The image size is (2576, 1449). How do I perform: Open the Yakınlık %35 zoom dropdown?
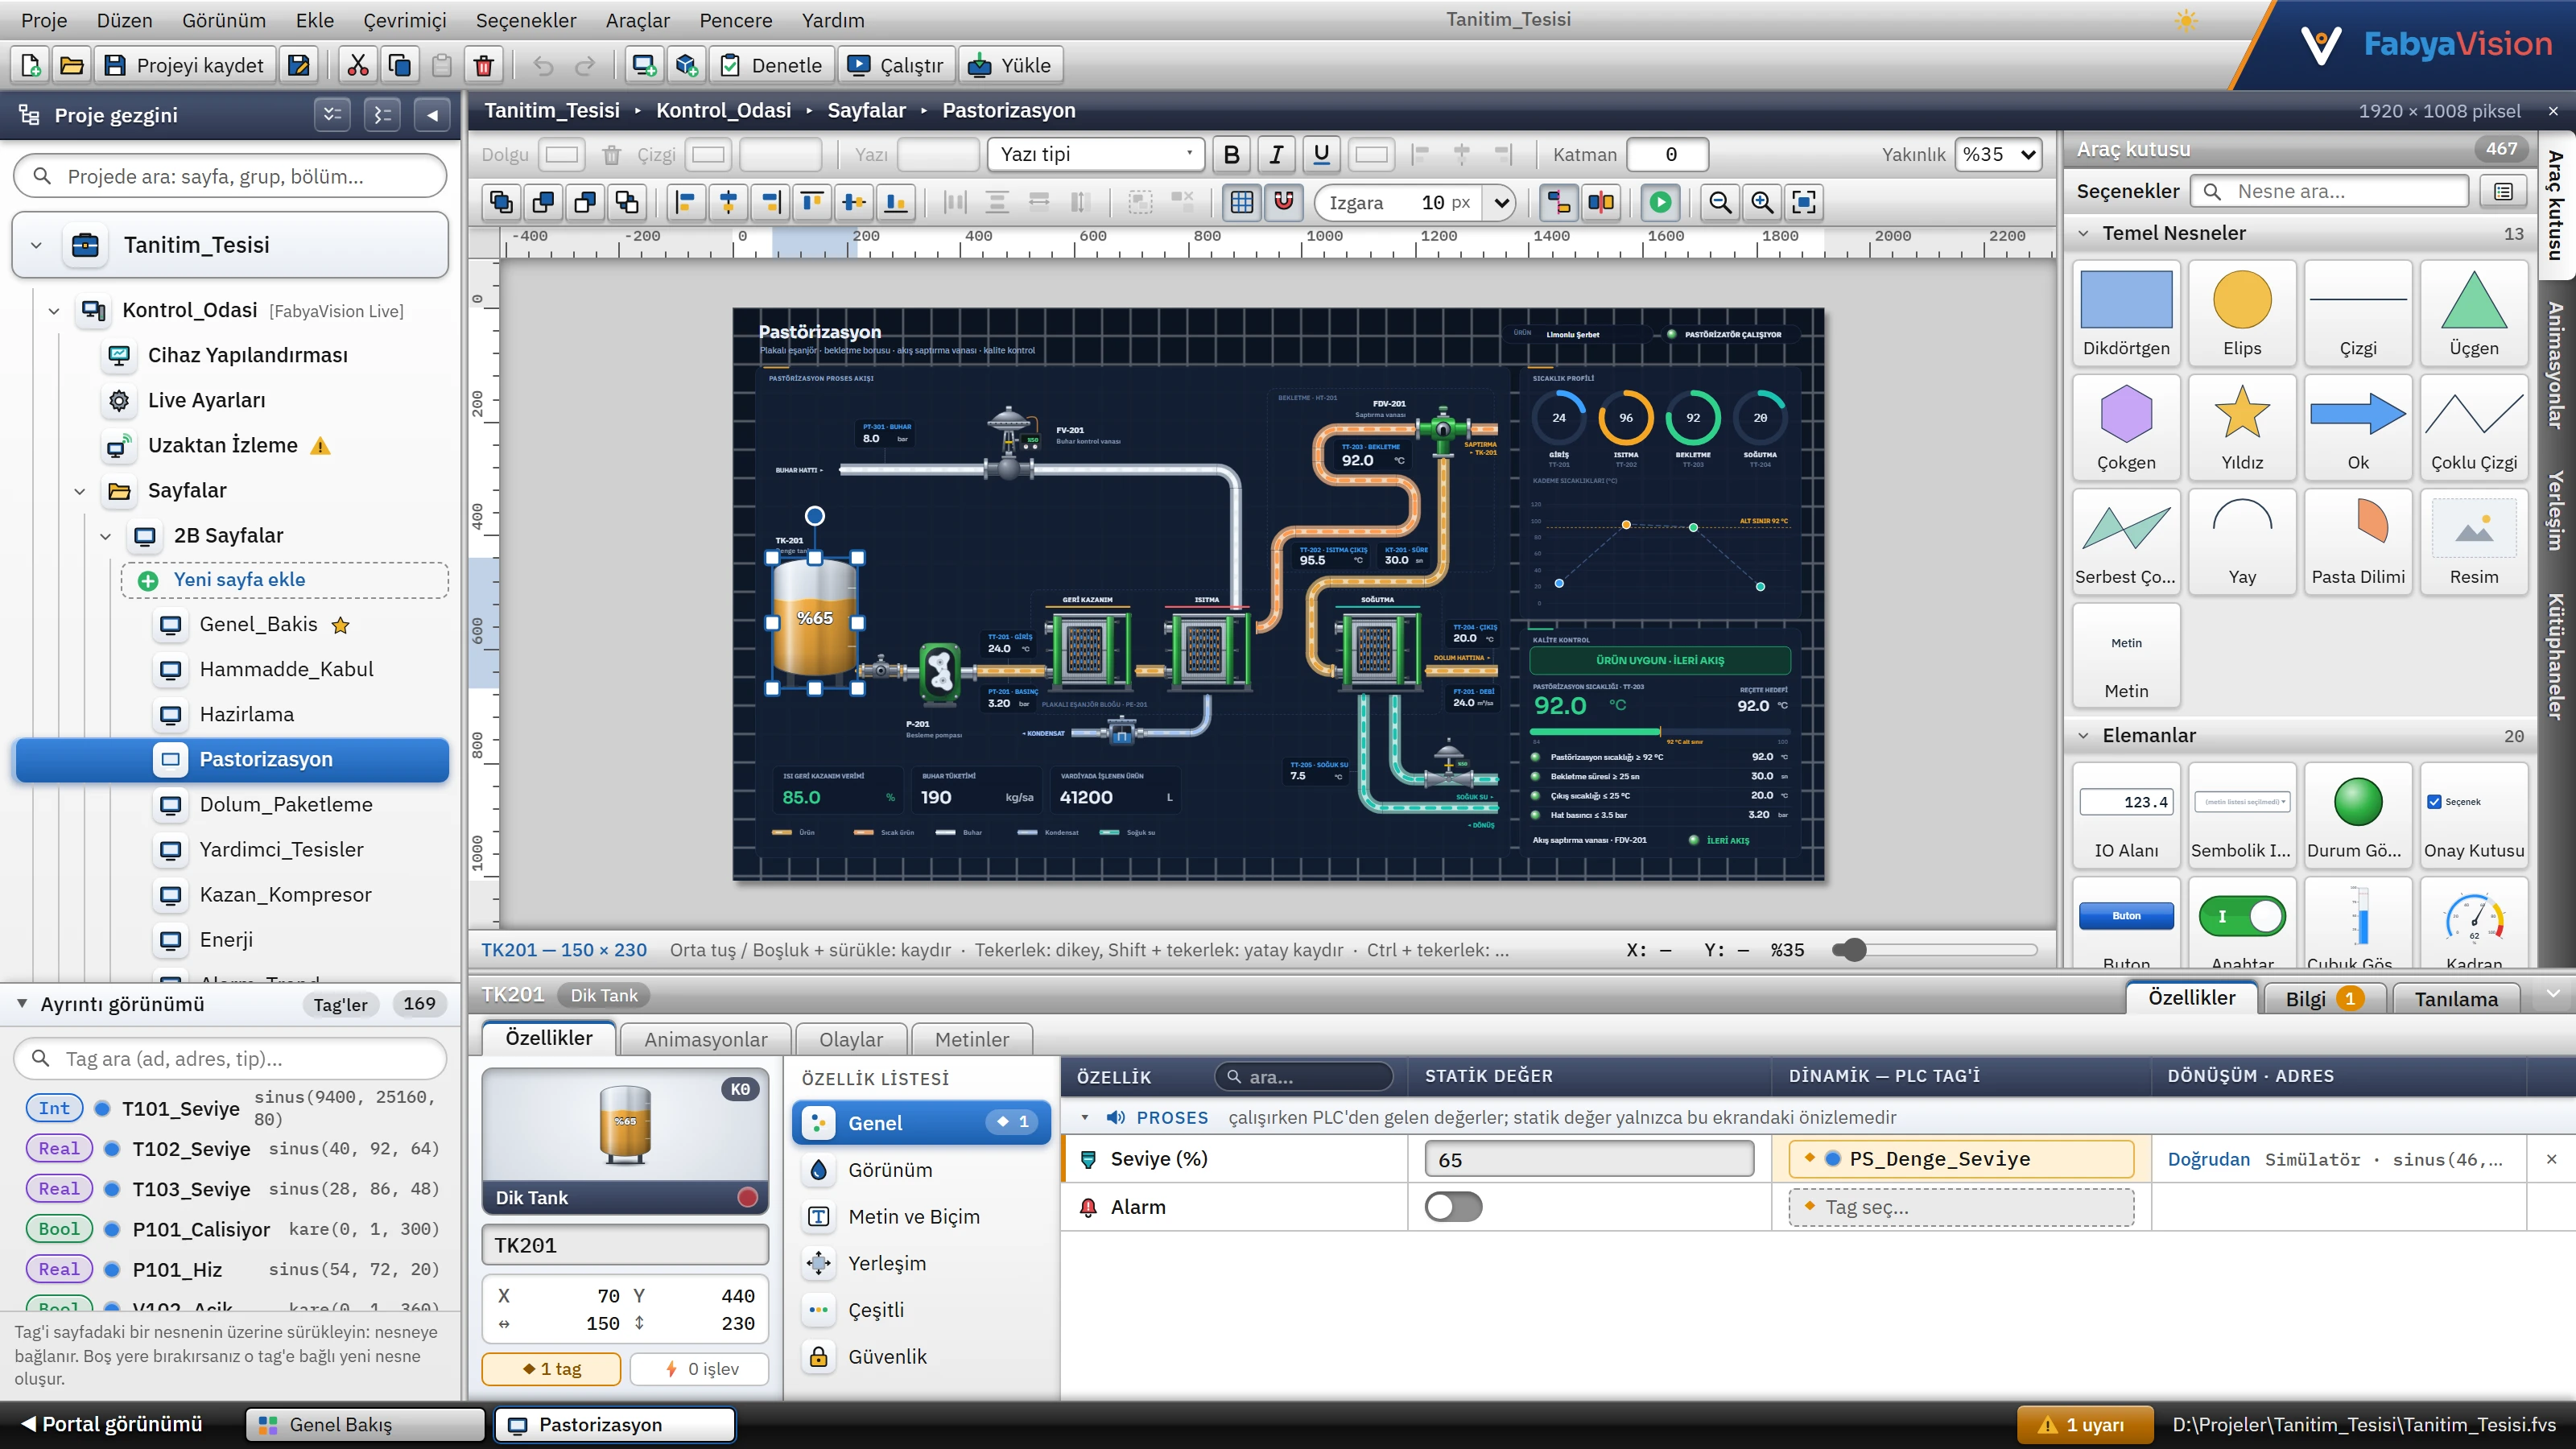click(1998, 154)
